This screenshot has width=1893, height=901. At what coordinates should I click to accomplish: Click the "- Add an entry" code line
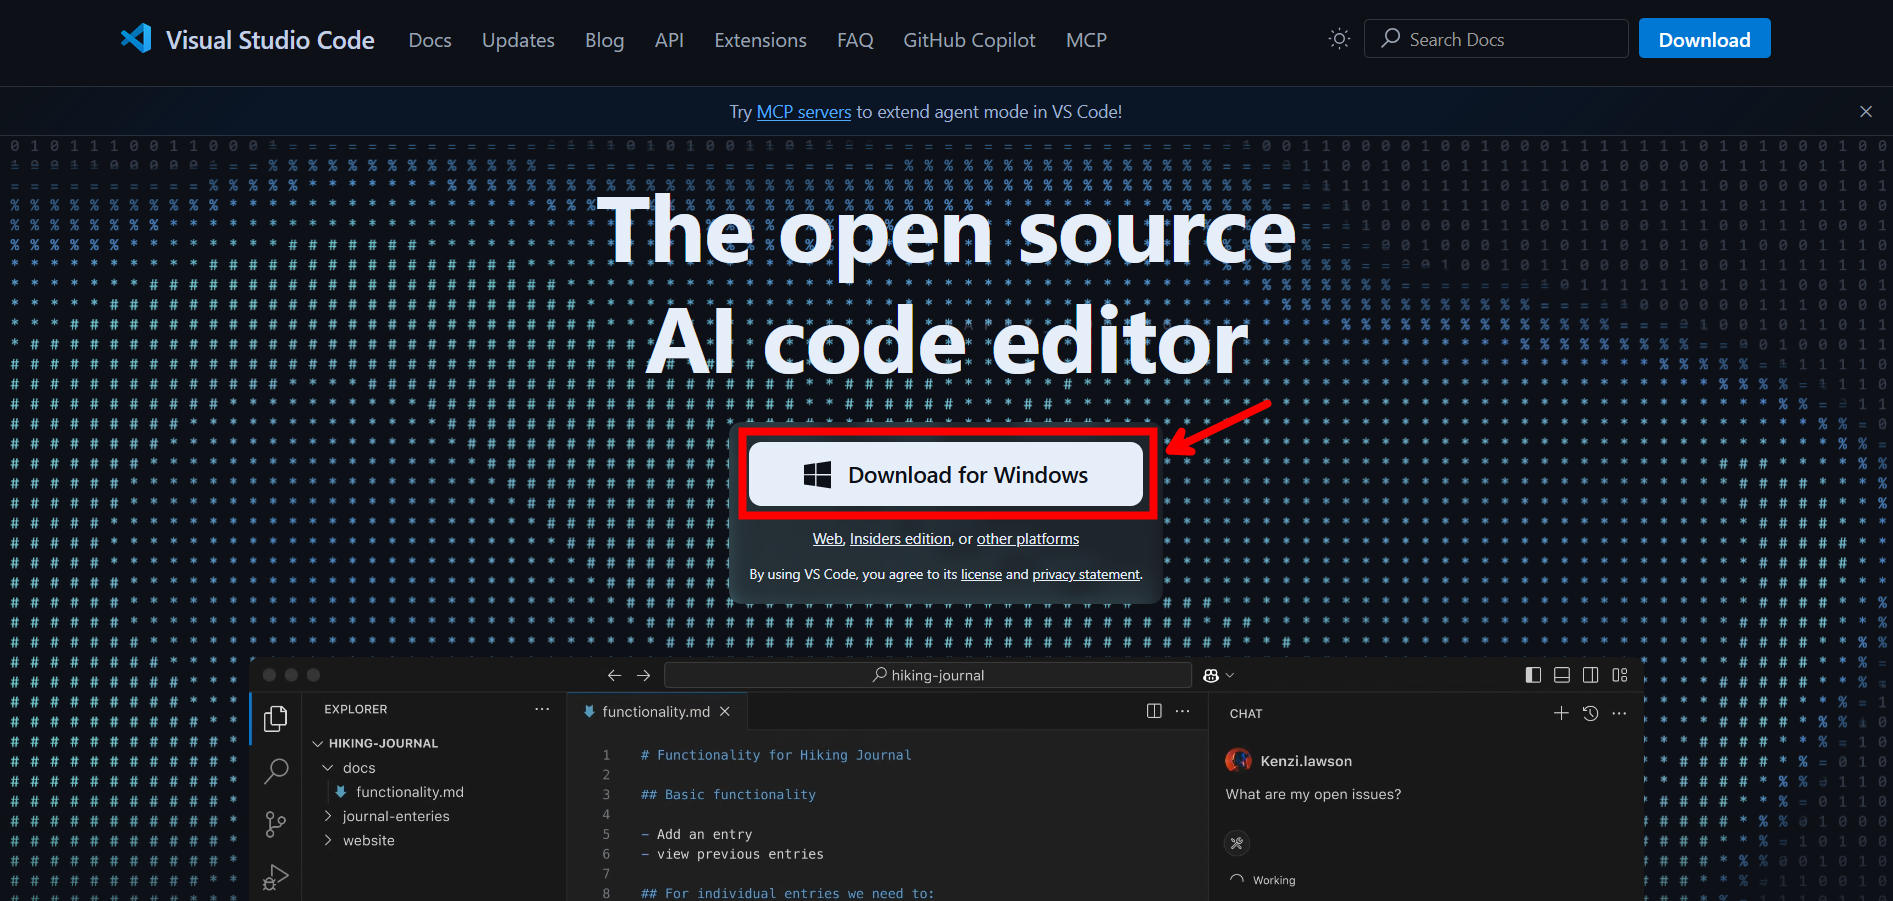(696, 834)
